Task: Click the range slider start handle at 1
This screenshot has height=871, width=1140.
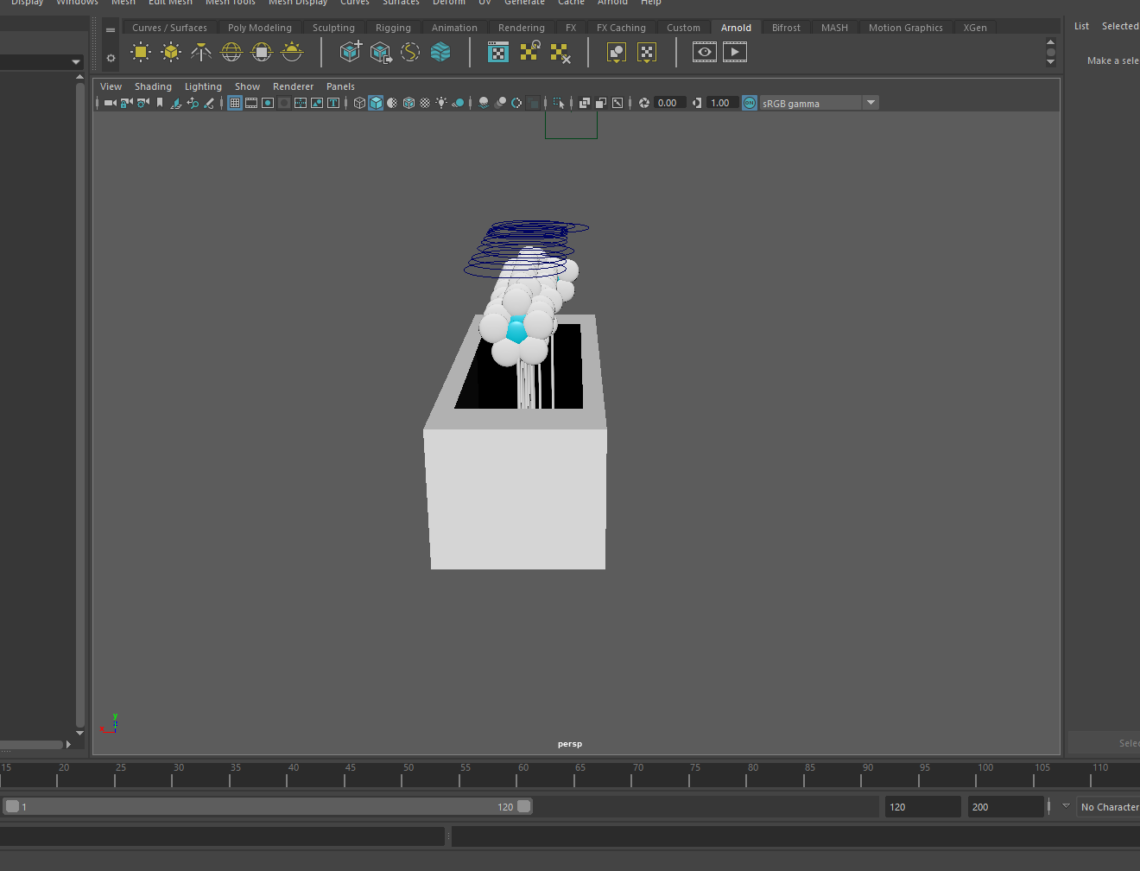Action: coord(12,806)
